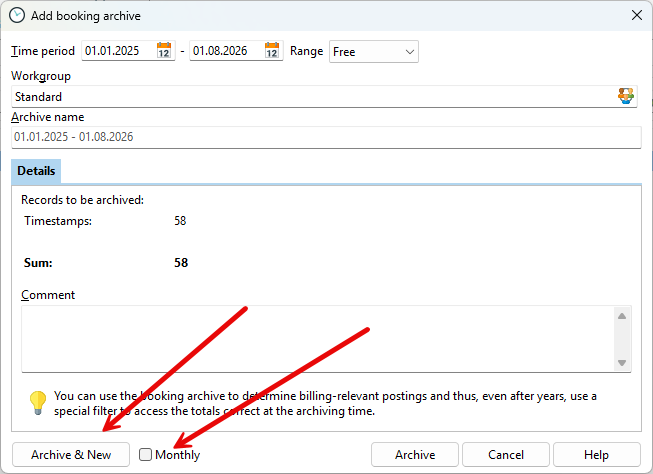Click into the Archive name field
The image size is (653, 474).
click(x=325, y=137)
